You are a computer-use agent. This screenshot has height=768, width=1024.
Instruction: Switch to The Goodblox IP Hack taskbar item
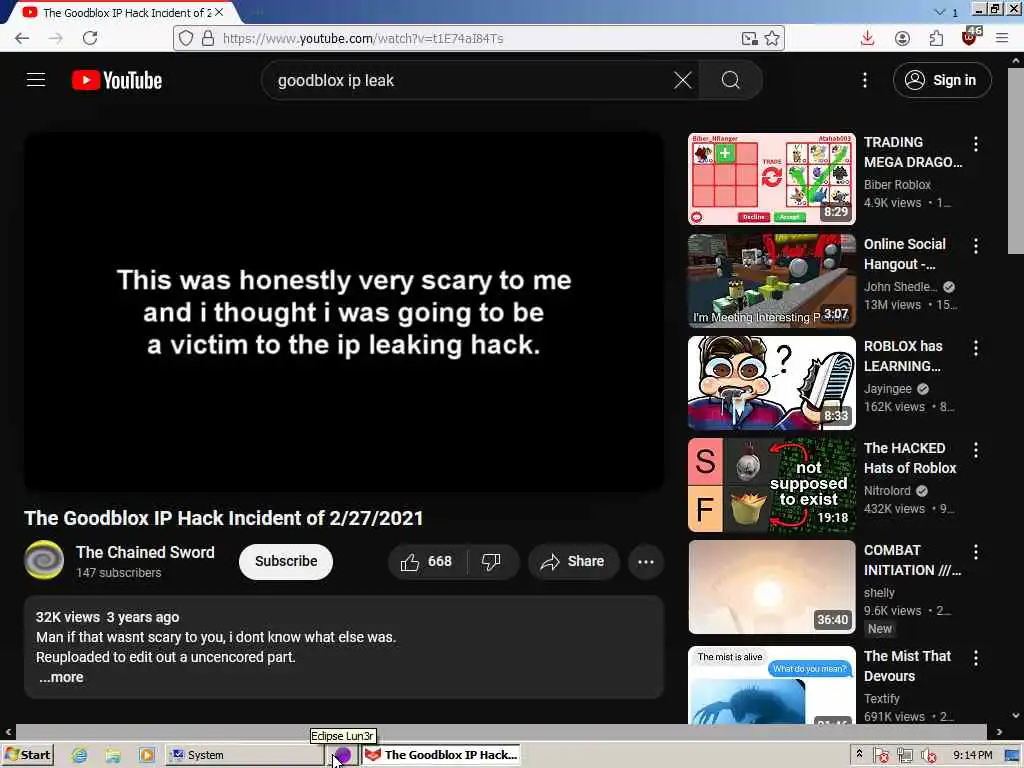(441, 755)
